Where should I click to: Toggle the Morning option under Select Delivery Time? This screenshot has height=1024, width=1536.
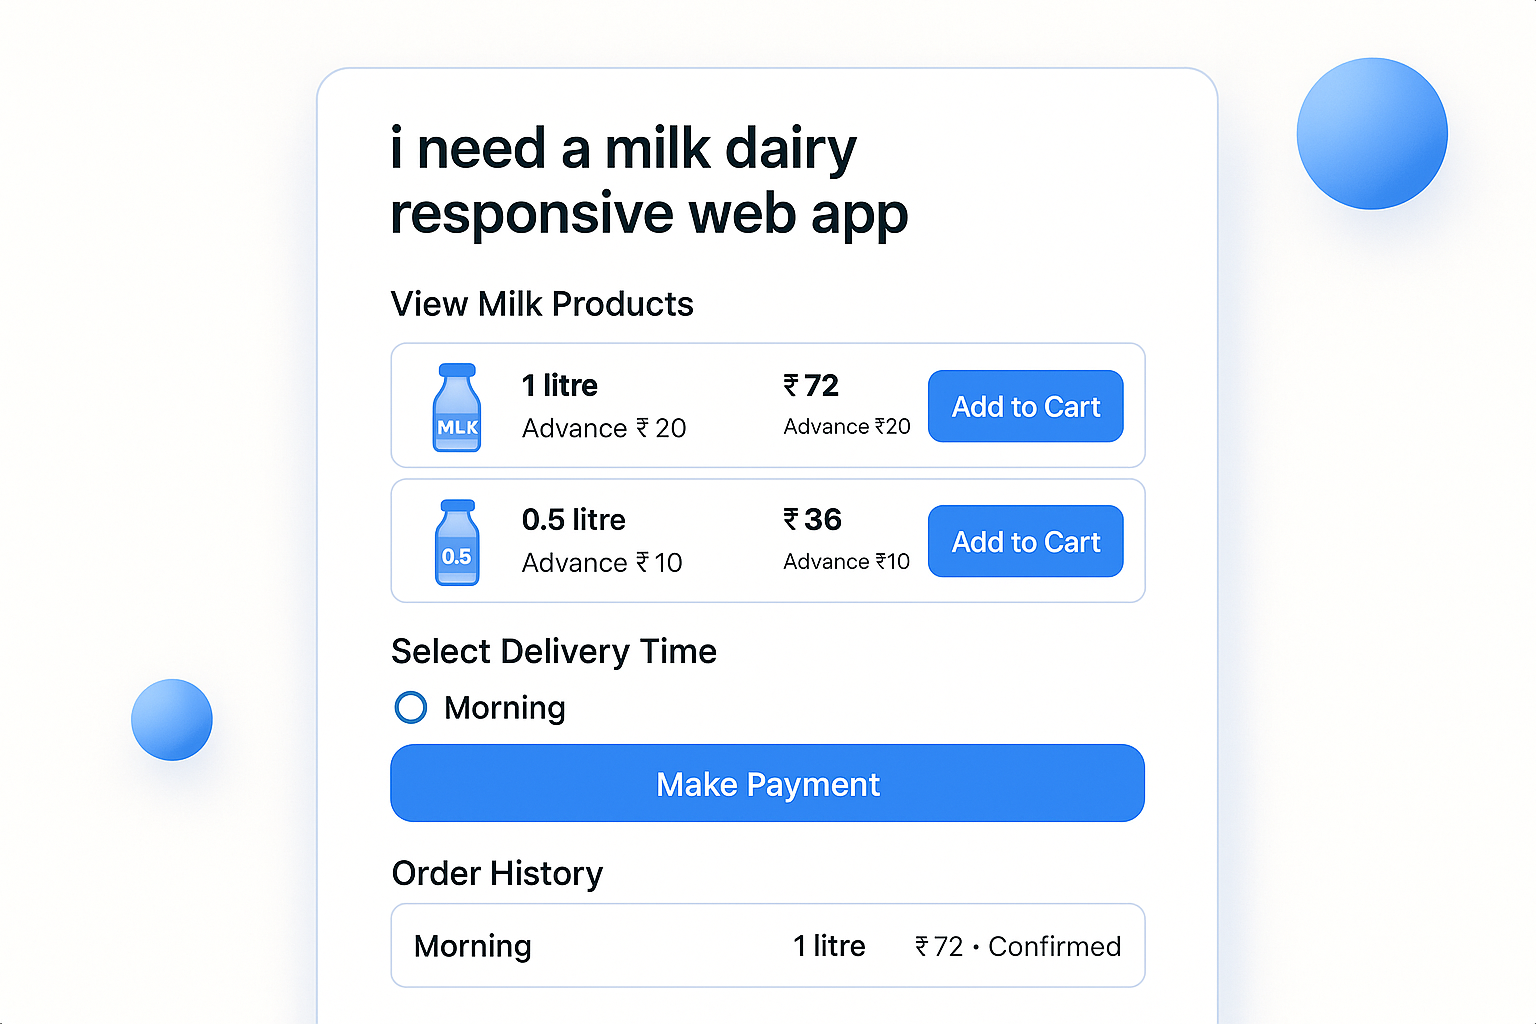410,707
